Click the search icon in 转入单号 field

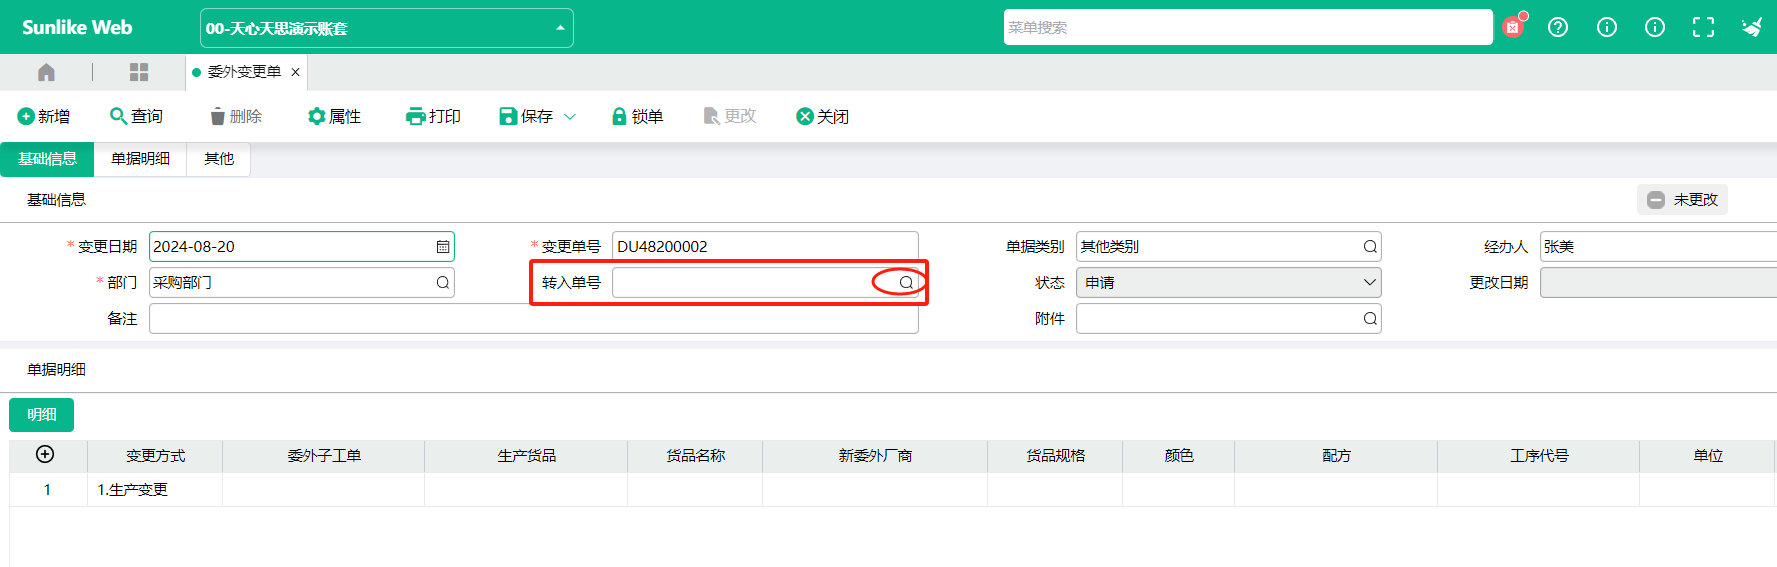[x=906, y=283]
